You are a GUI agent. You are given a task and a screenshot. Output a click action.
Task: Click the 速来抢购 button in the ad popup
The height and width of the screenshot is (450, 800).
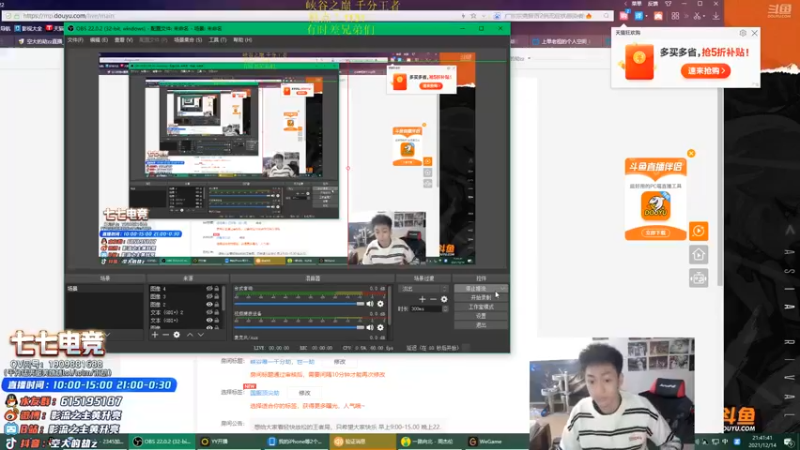coord(706,71)
